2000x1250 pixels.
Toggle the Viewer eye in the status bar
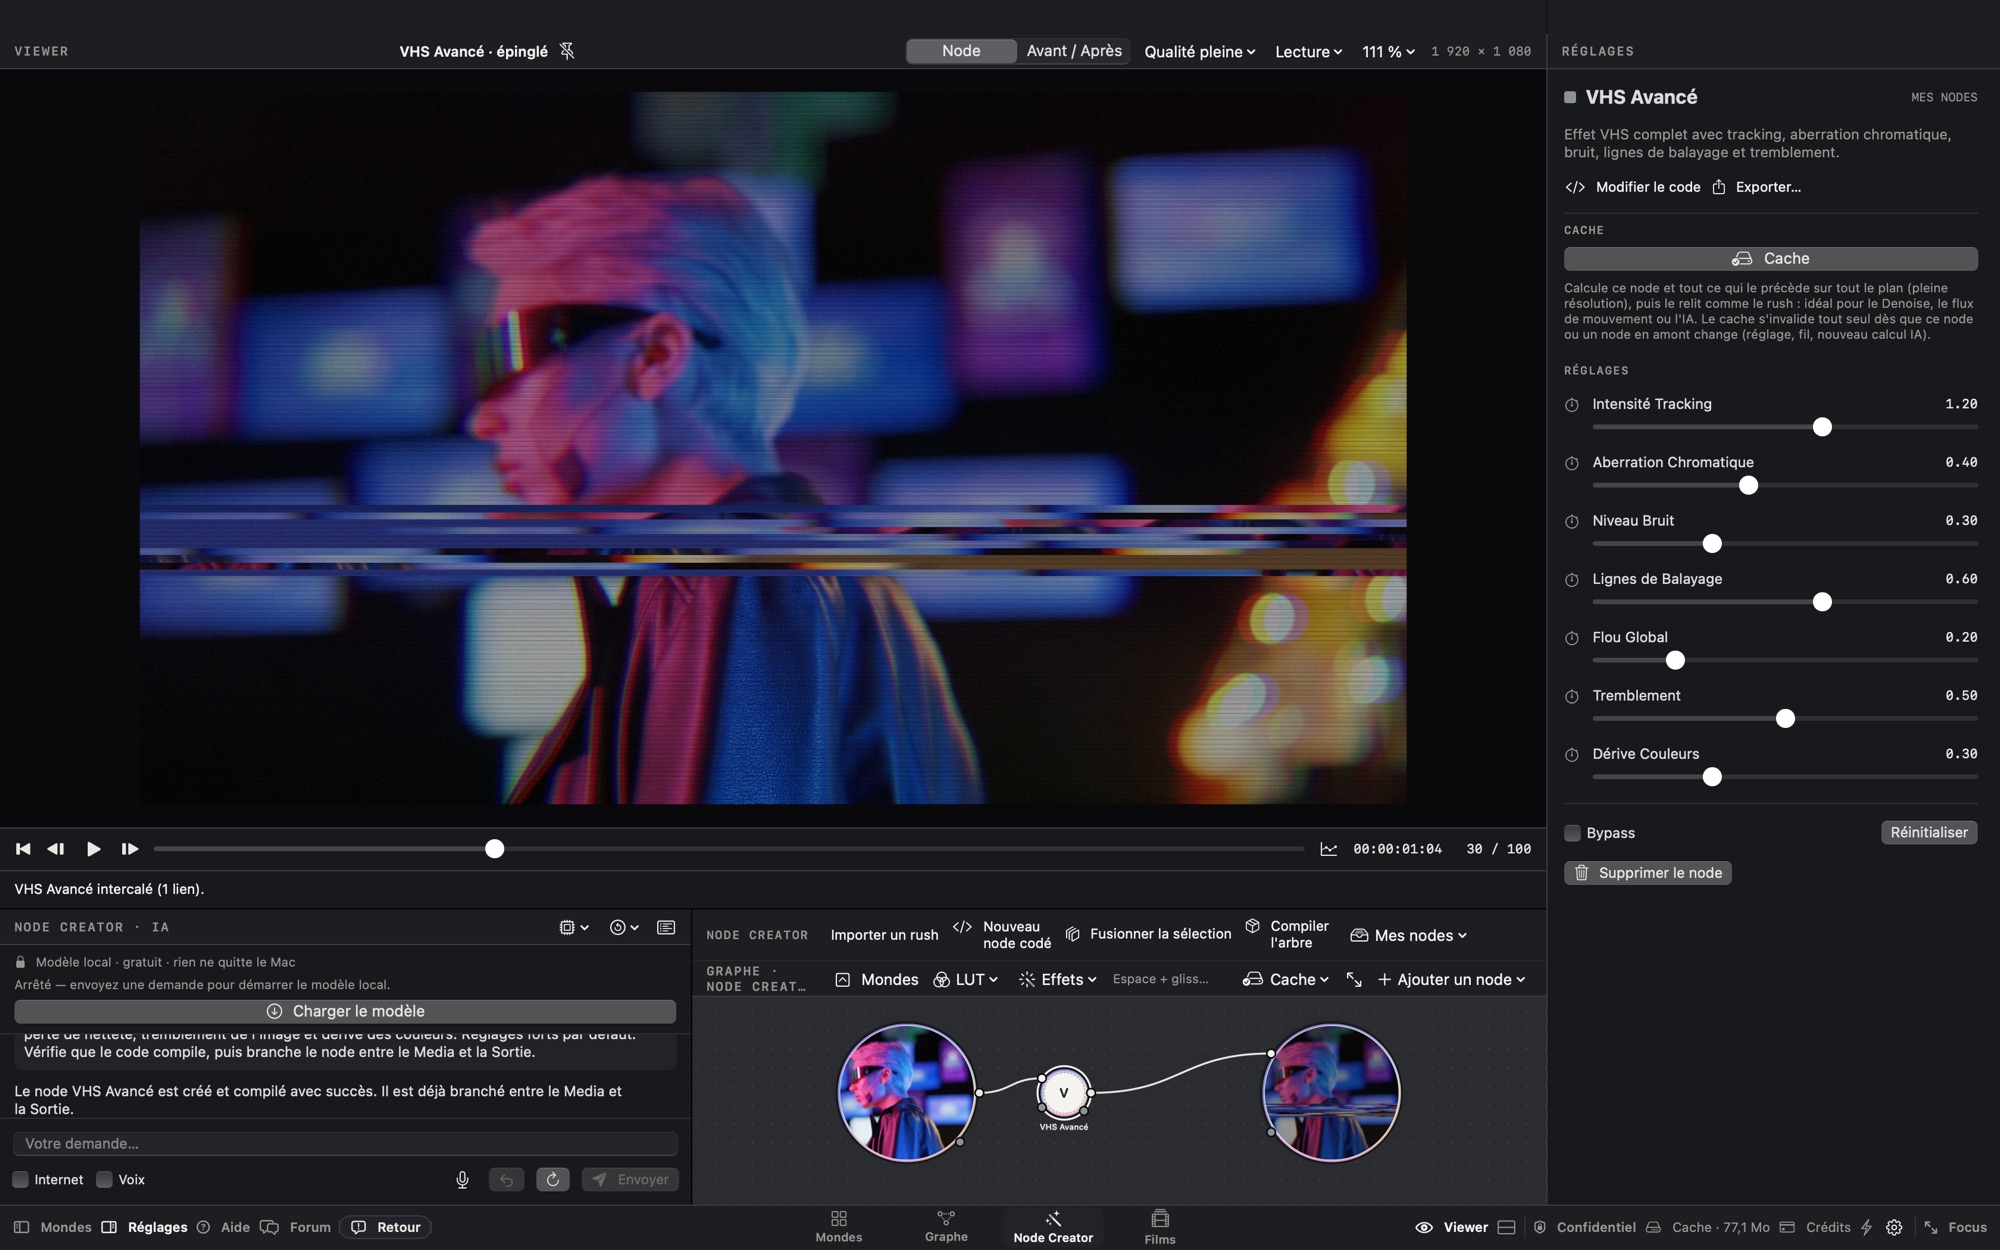(x=1424, y=1227)
